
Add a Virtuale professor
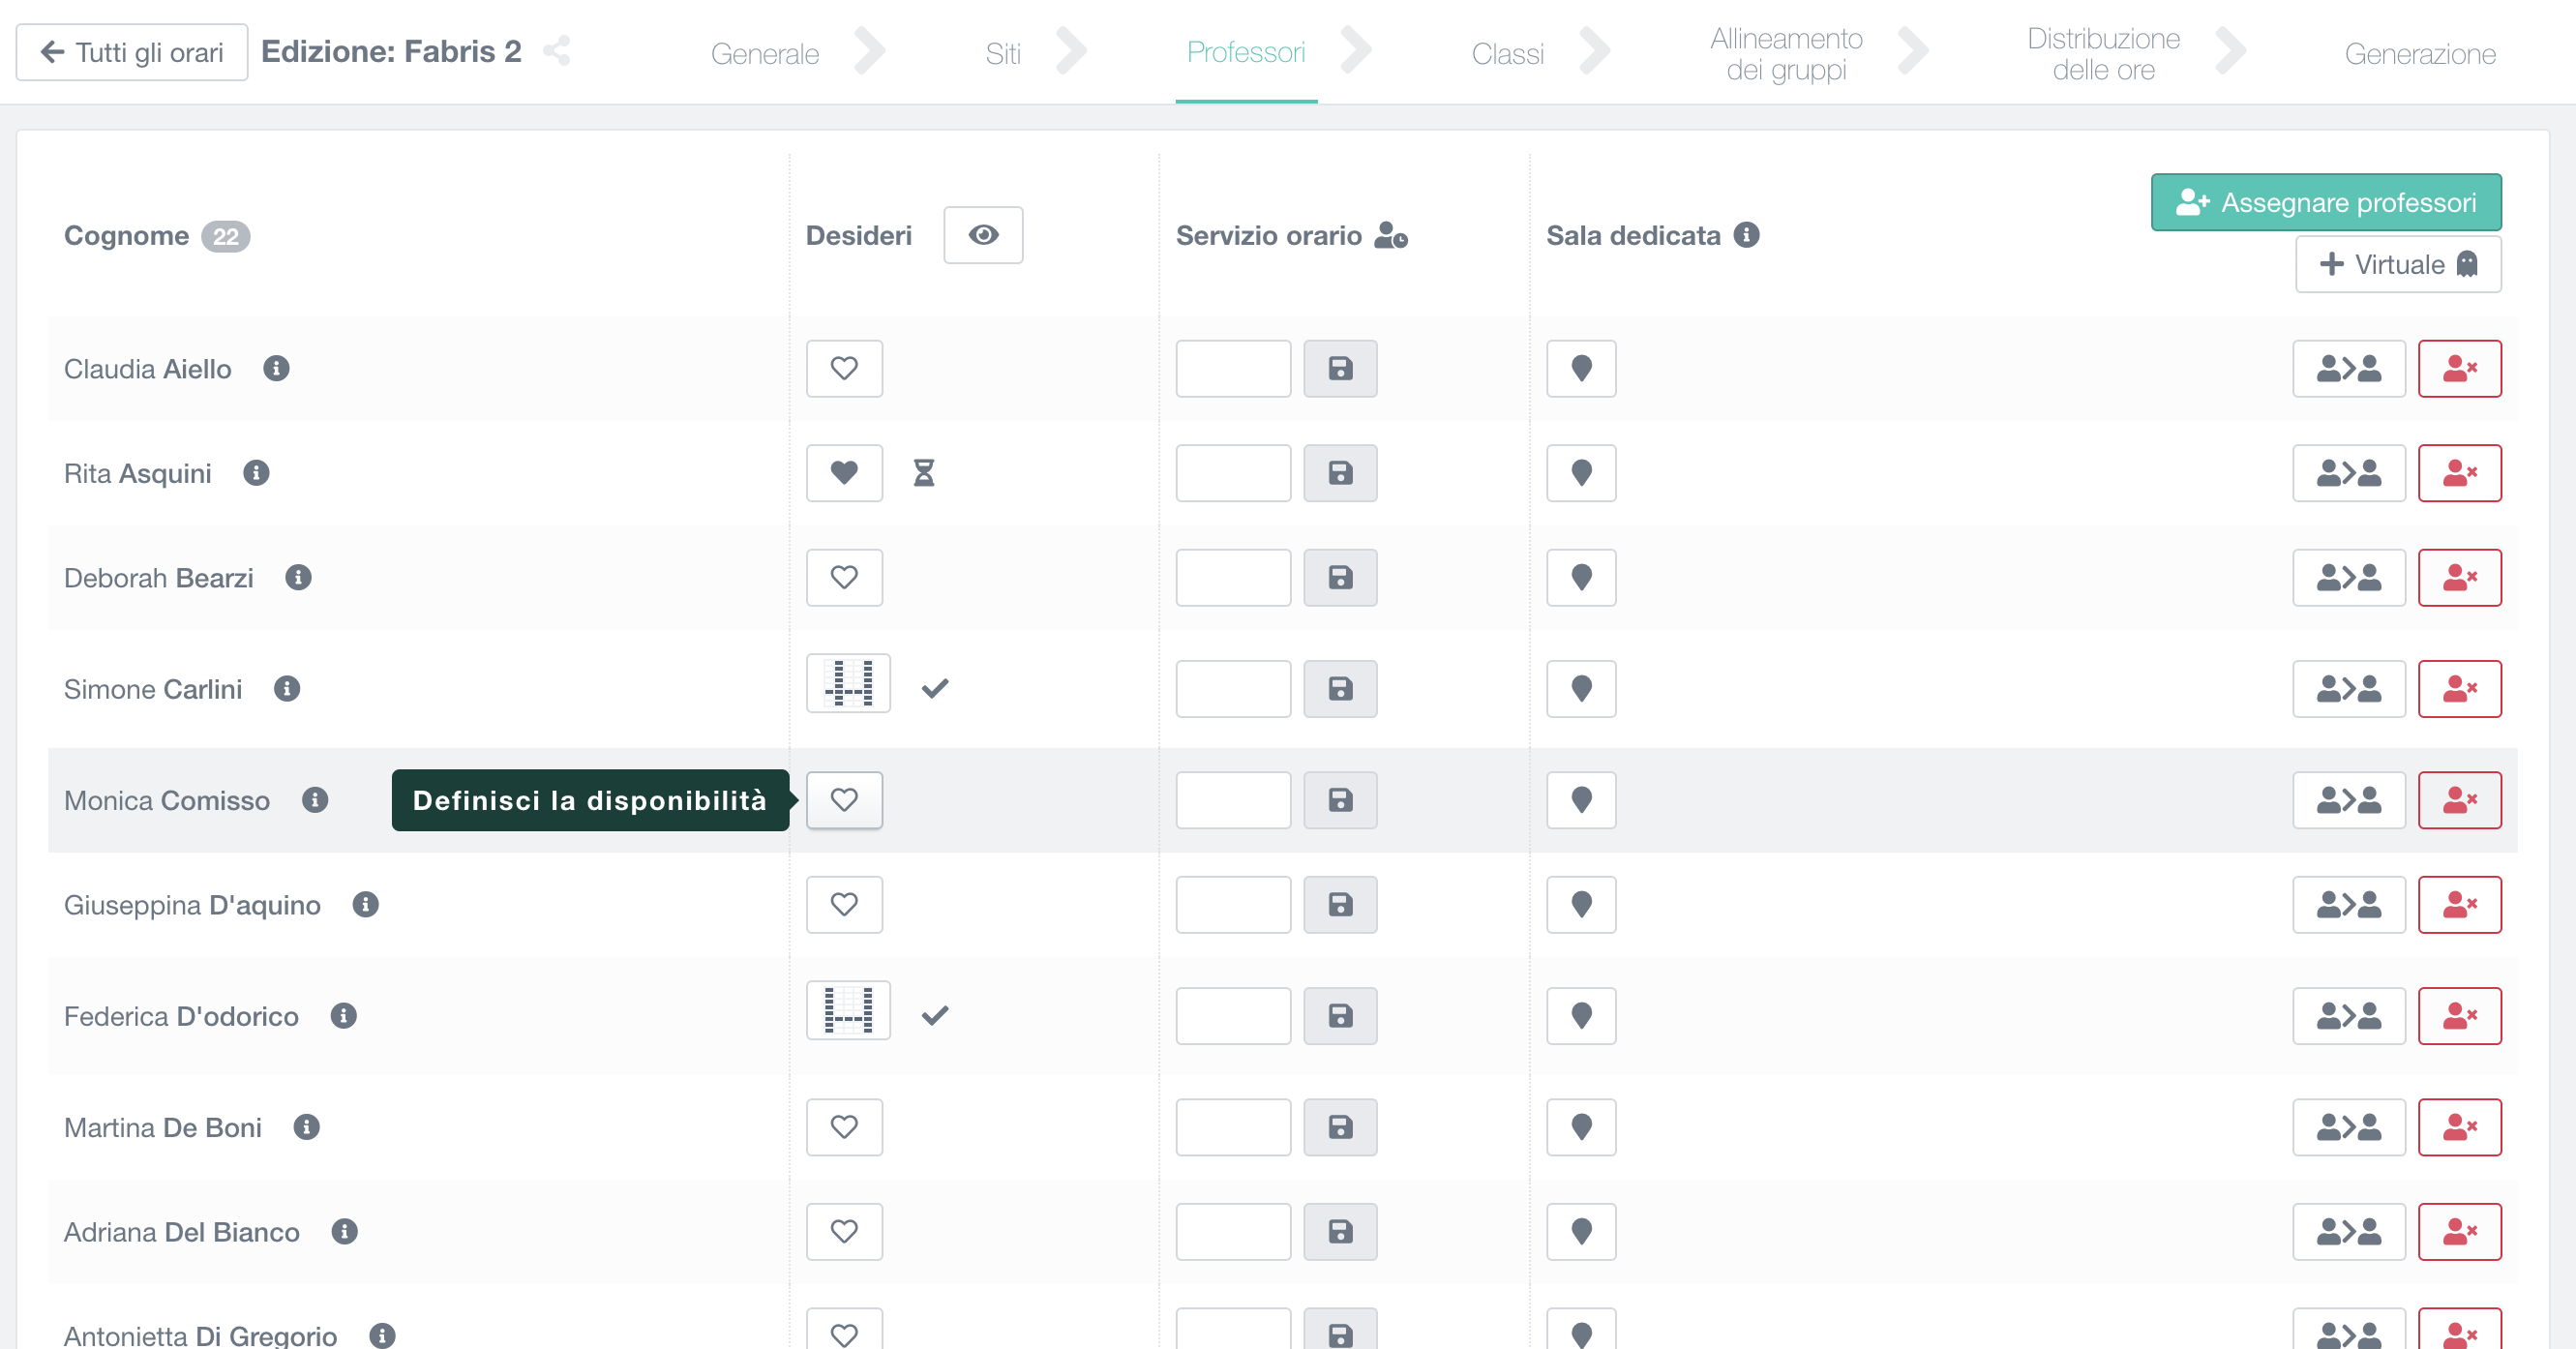coord(2397,265)
